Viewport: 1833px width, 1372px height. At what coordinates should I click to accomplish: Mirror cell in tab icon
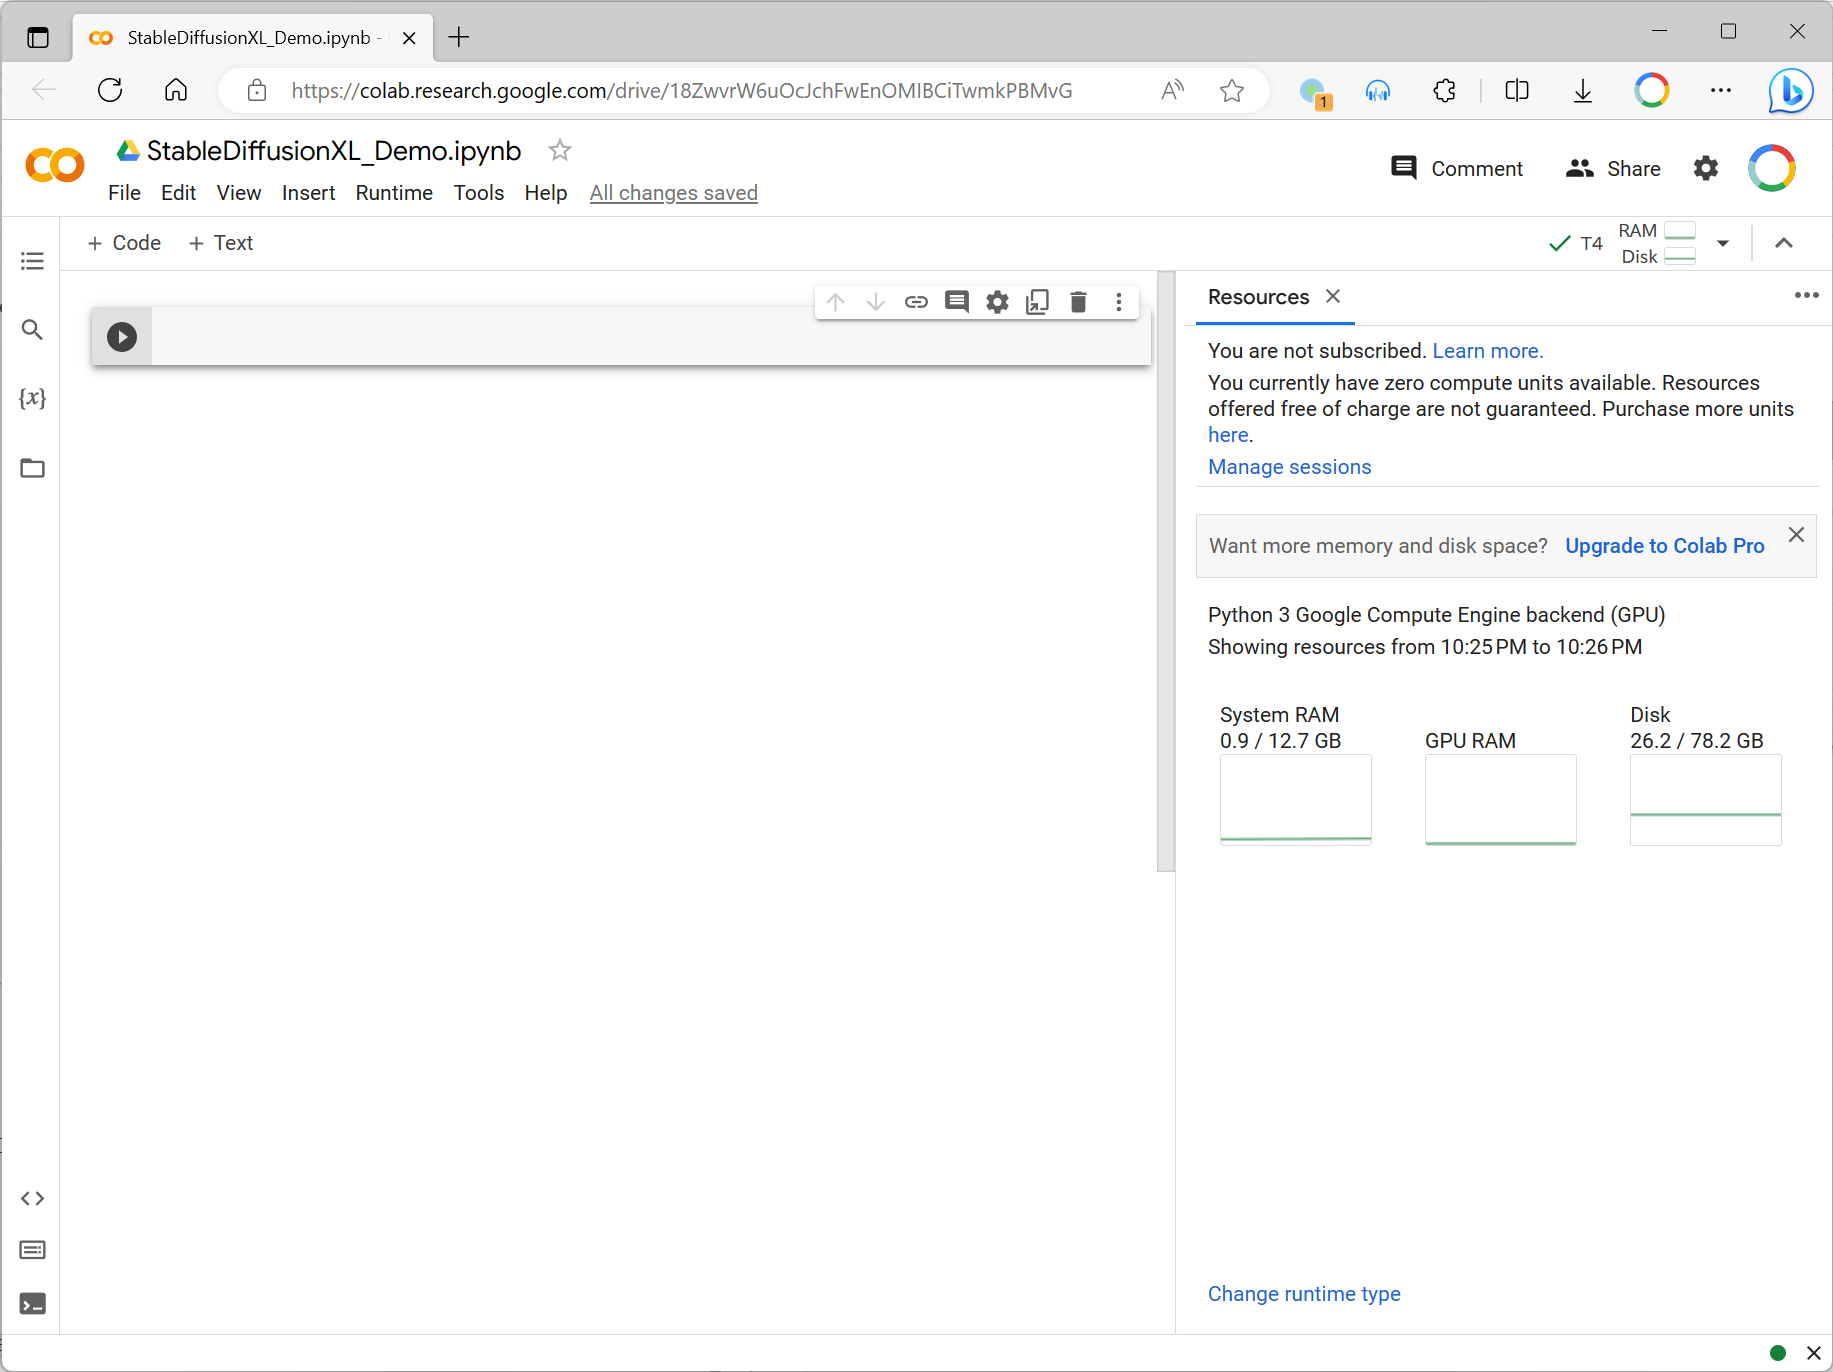(x=1038, y=302)
